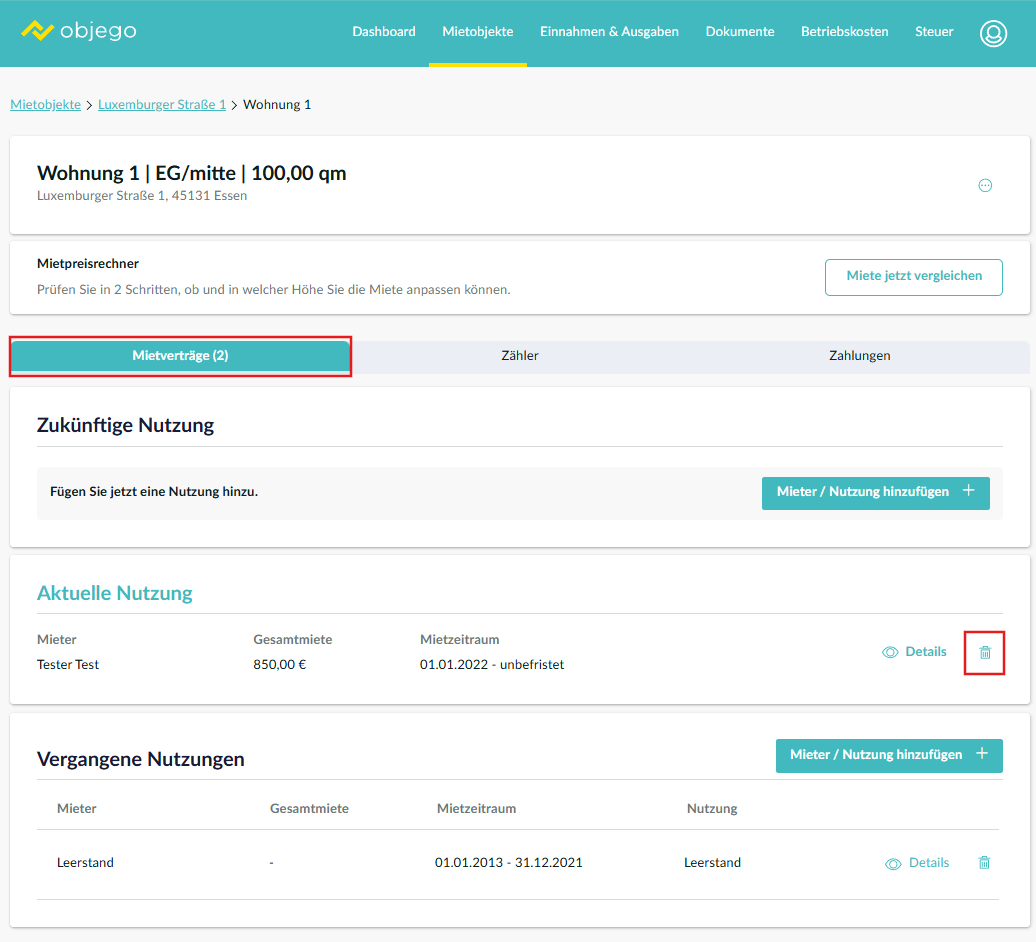Navigate to Betriebskosten
Viewport: 1036px width, 942px height.
tap(844, 32)
